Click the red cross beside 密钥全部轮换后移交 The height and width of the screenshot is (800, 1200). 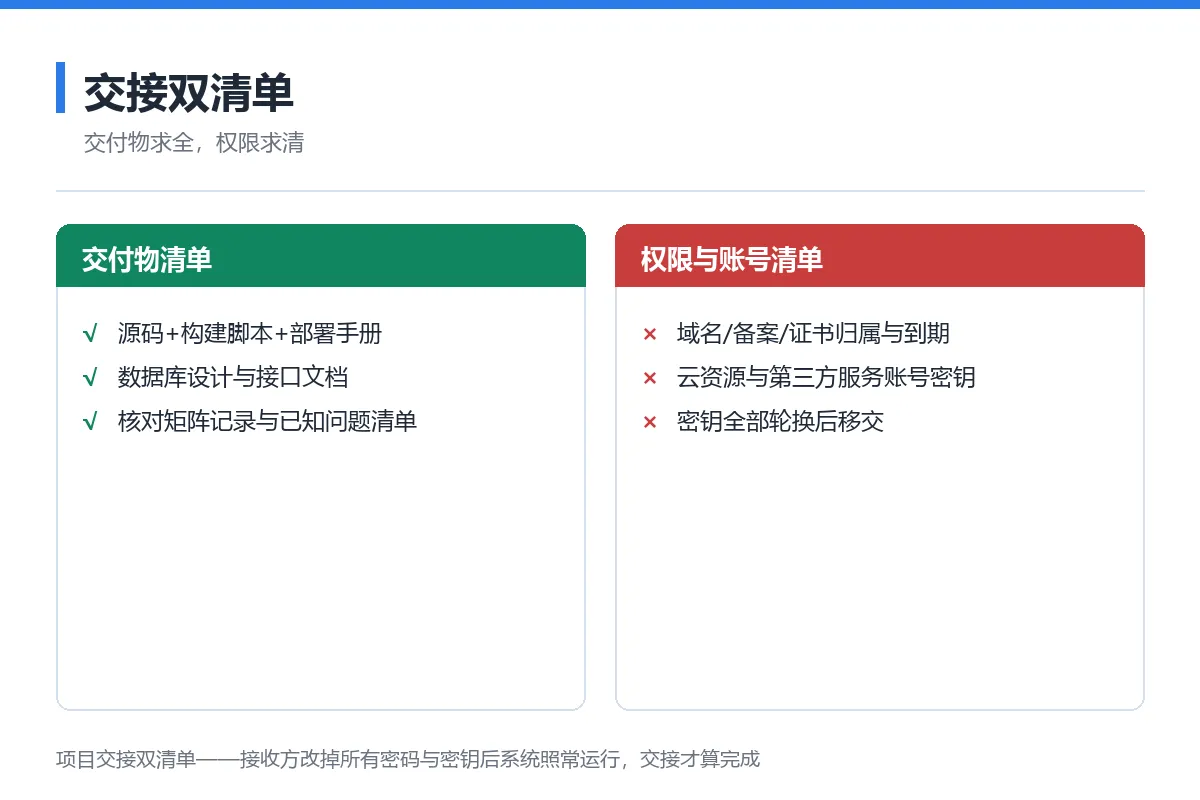(650, 422)
